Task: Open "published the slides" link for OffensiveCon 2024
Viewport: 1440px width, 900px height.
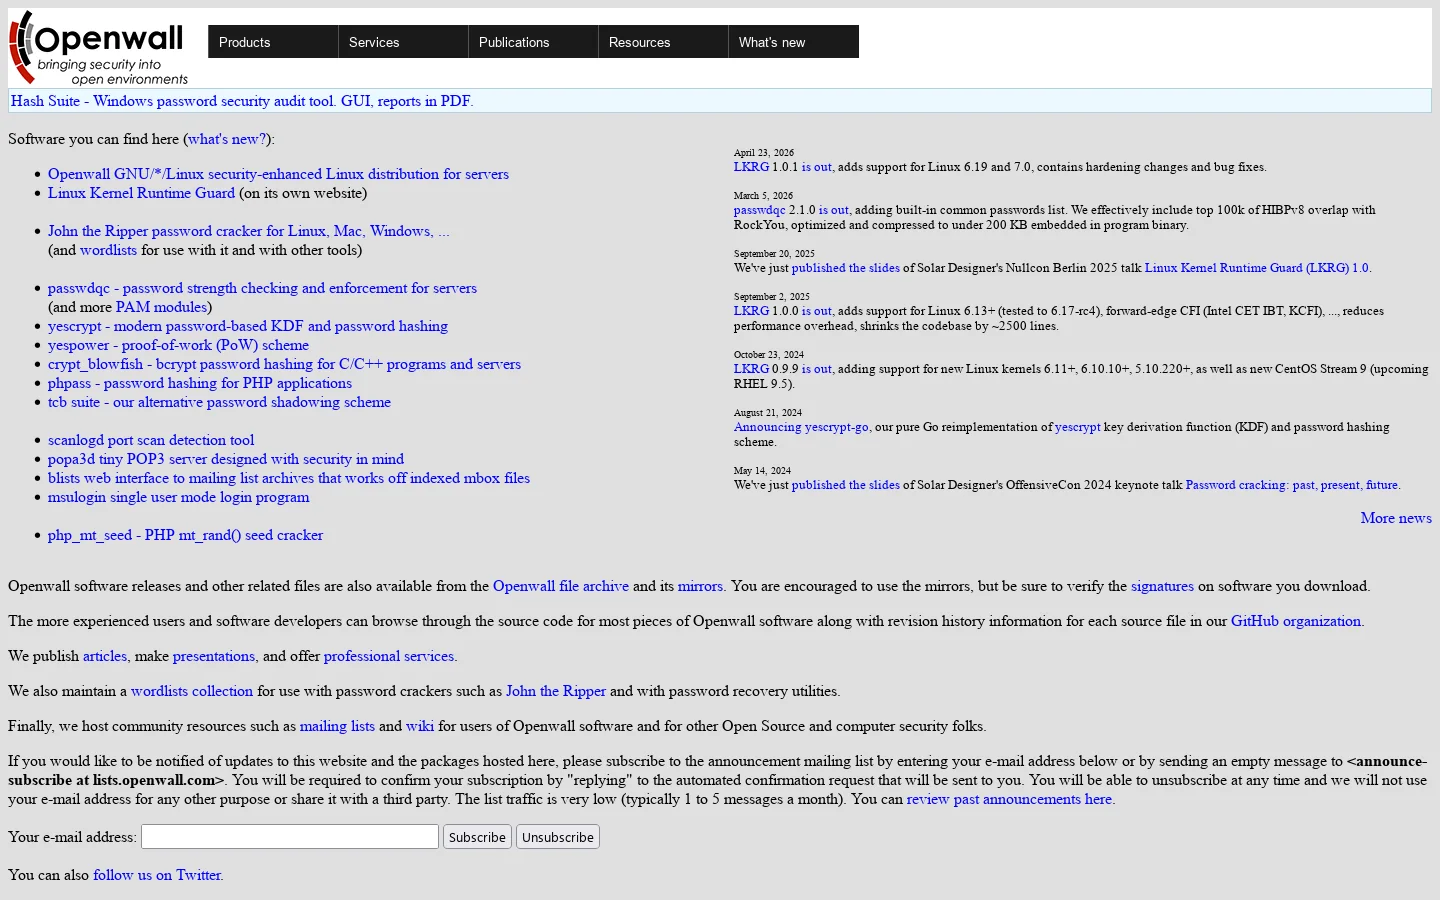Action: click(845, 485)
